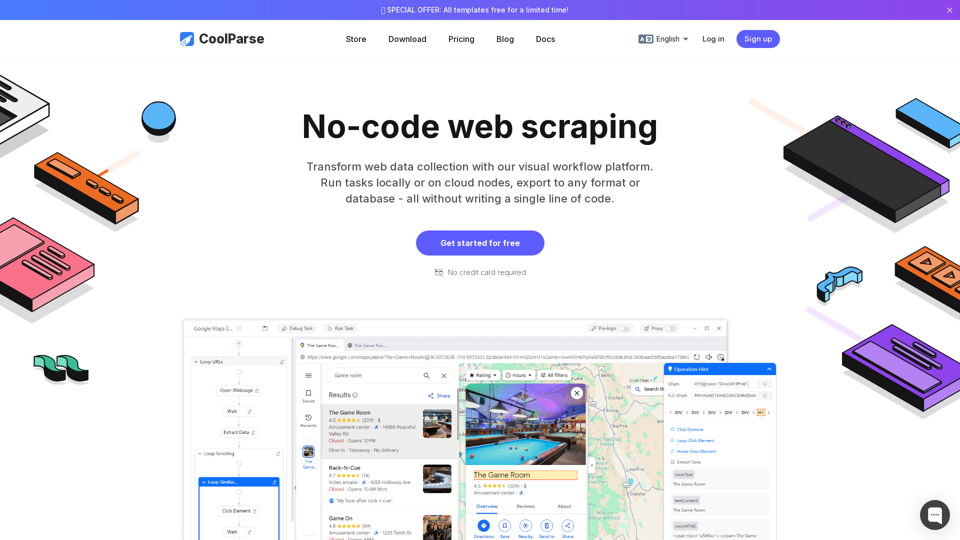Click the reload icon beside the URL bar

click(x=697, y=357)
